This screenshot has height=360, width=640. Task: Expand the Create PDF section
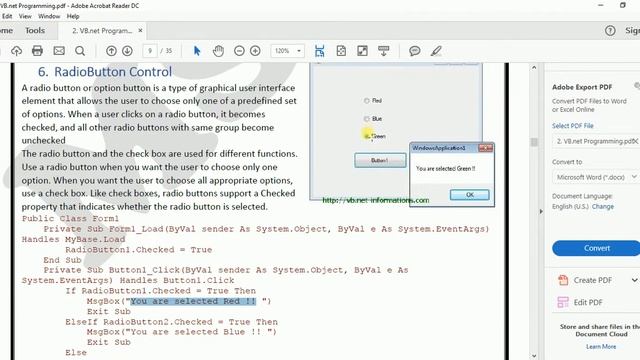point(634,280)
